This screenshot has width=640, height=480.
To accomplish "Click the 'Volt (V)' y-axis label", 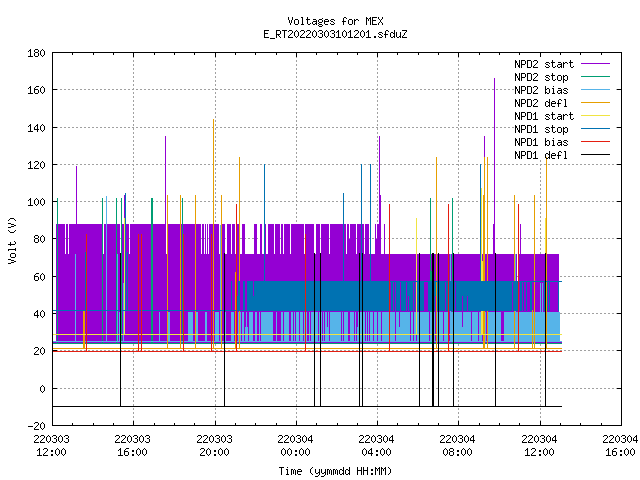I will [x=13, y=240].
